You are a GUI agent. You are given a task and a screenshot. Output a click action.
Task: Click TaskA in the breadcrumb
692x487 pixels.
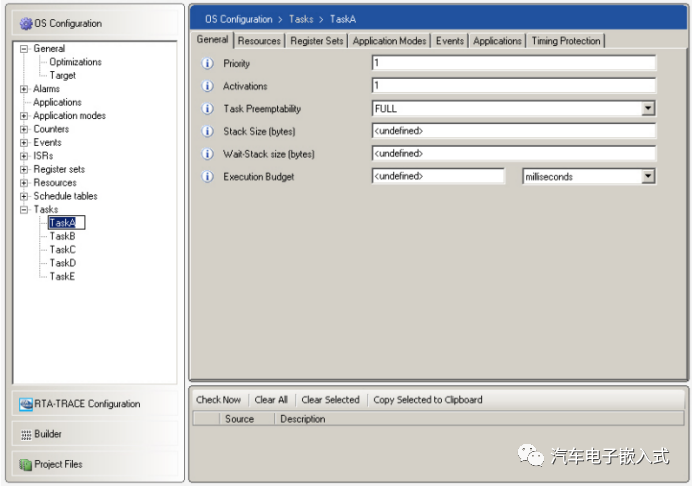343,19
